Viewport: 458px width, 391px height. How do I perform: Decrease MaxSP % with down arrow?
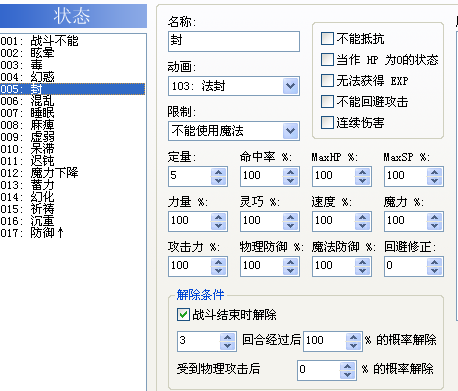coord(435,181)
